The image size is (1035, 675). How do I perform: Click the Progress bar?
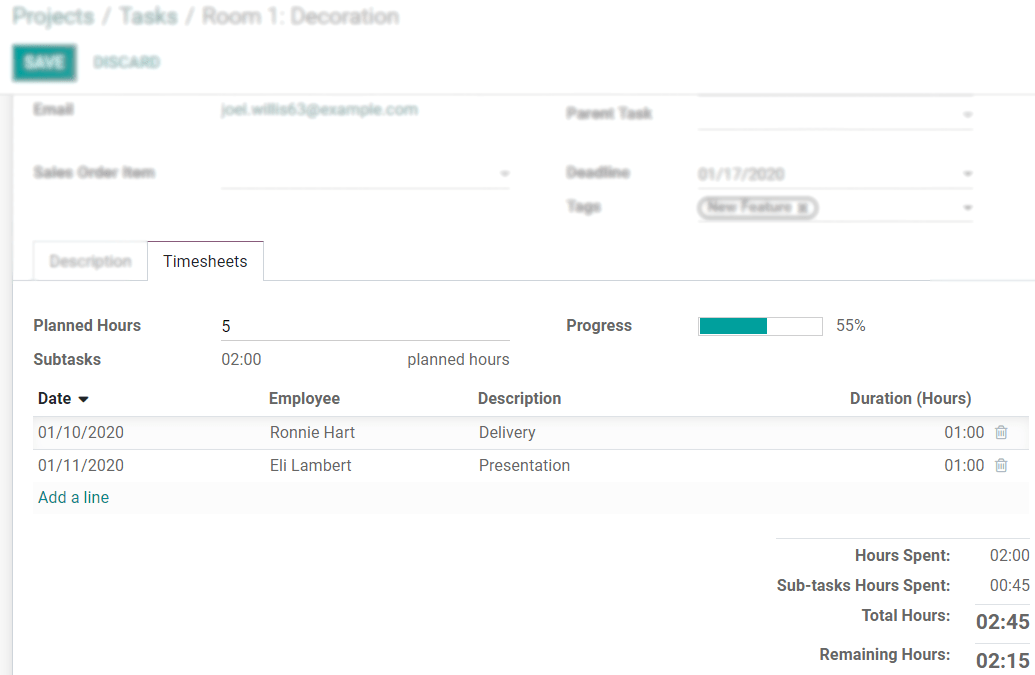[x=760, y=326]
